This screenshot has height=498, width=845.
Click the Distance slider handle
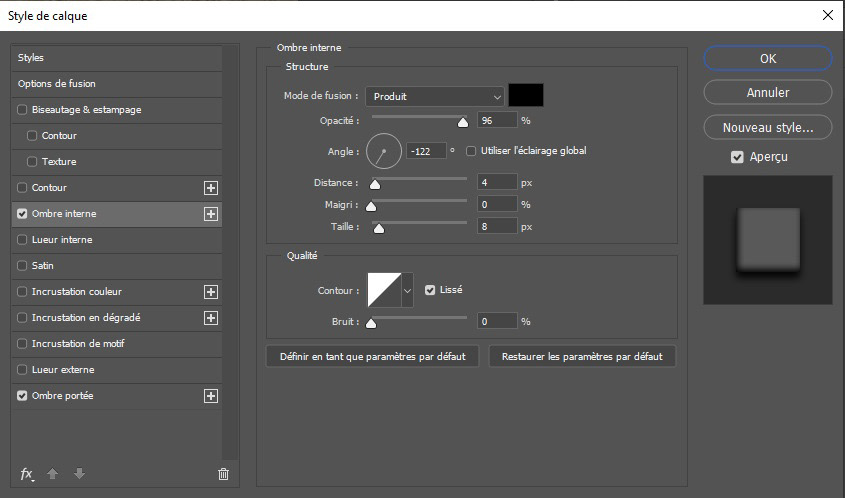click(x=375, y=184)
